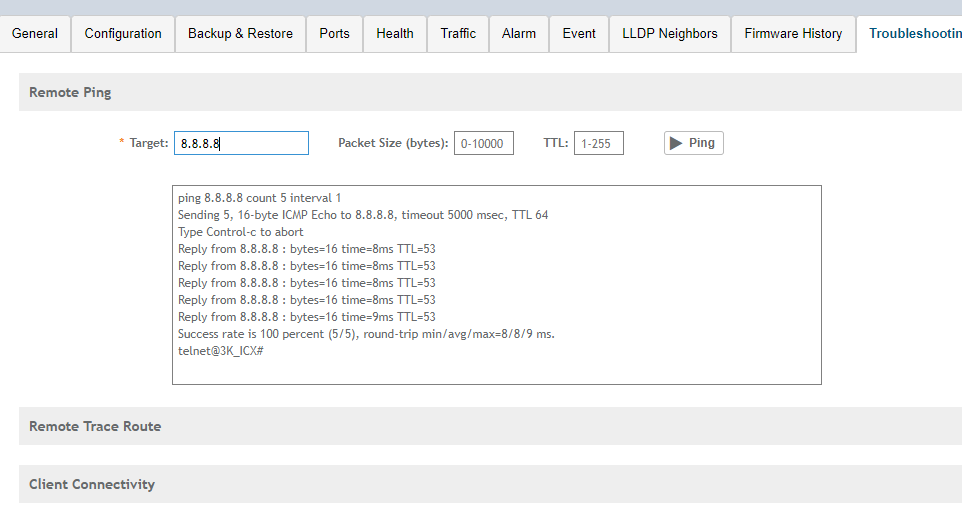
Task: Expand the Client Connectivity section
Action: click(x=92, y=484)
